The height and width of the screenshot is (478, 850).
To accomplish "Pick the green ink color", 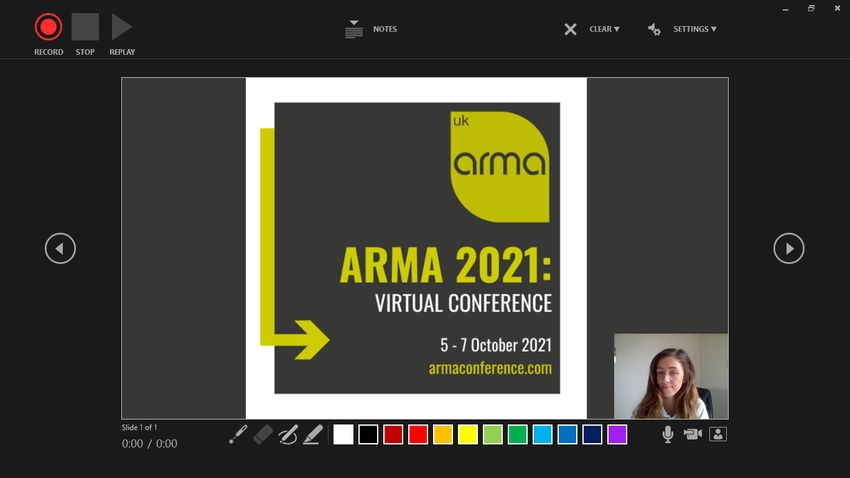I will [x=518, y=435].
